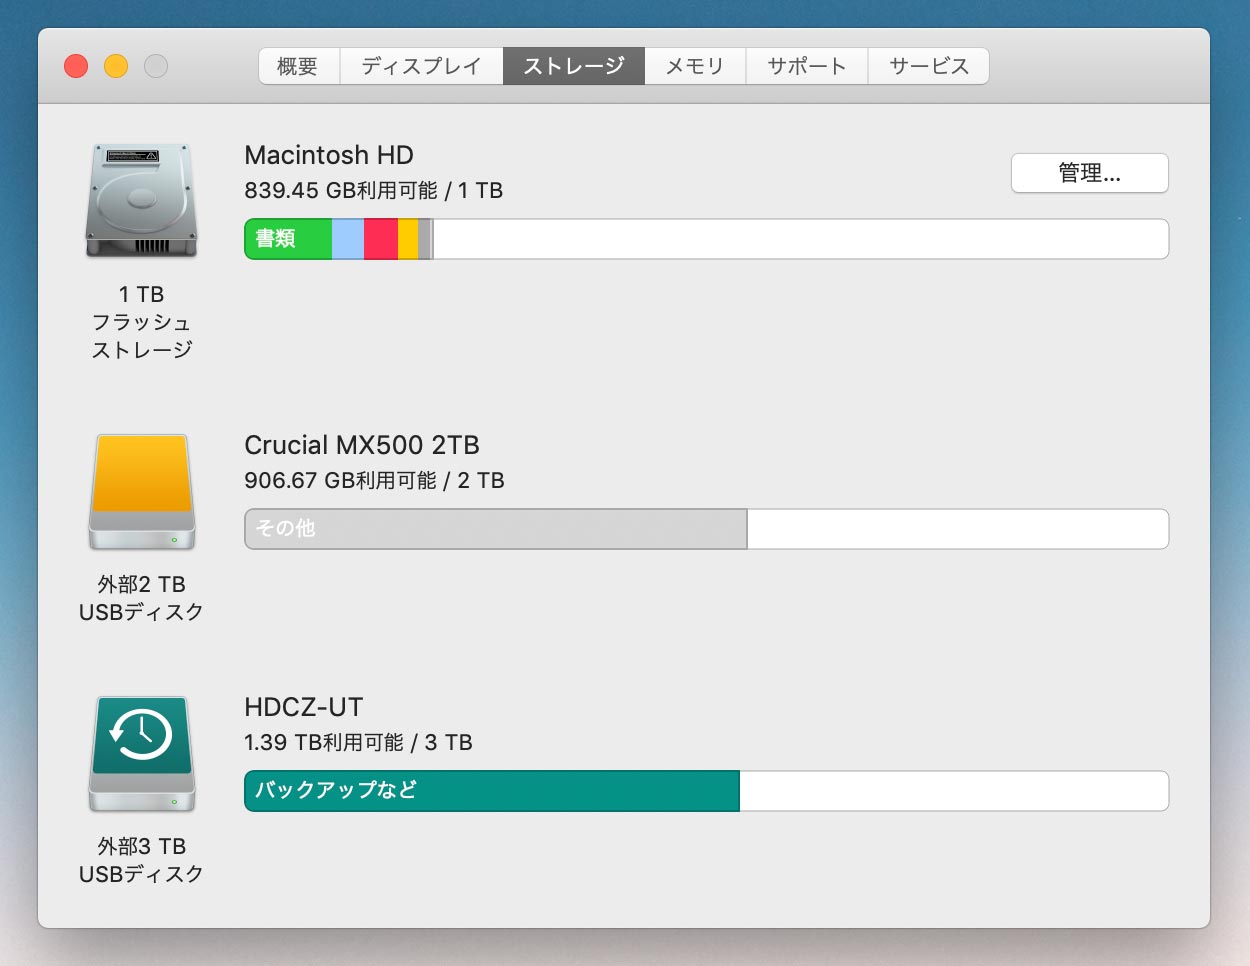Image resolution: width=1250 pixels, height=966 pixels.
Task: Go to the サービス tab
Action: (x=929, y=66)
